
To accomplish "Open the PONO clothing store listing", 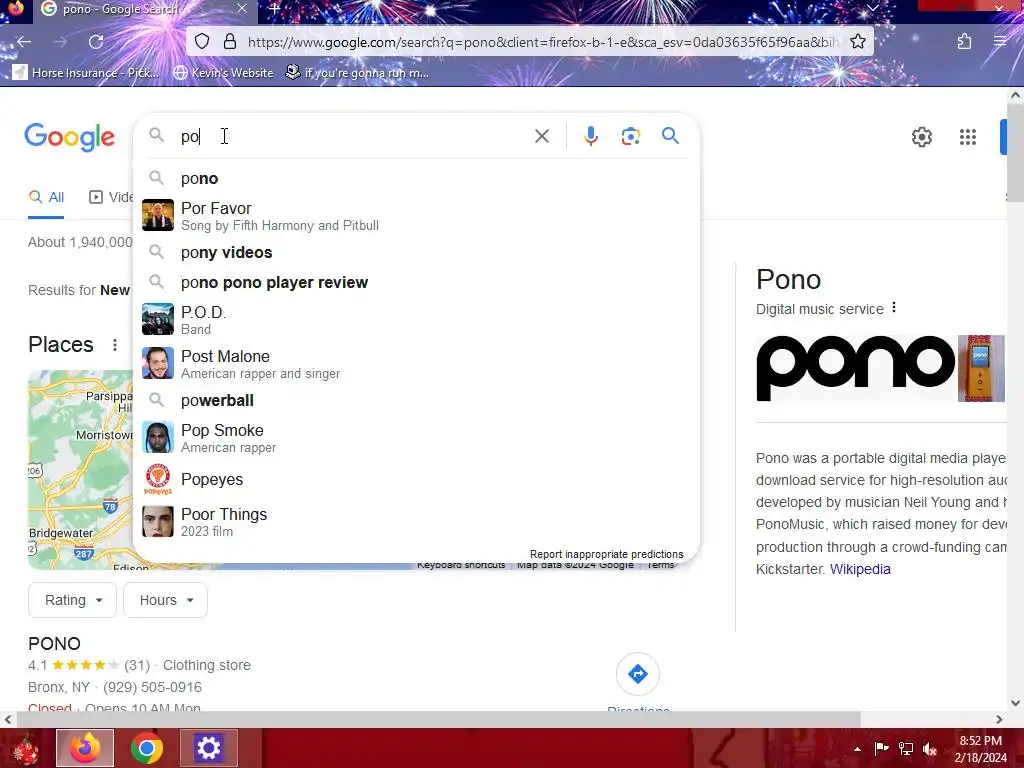I will point(54,643).
